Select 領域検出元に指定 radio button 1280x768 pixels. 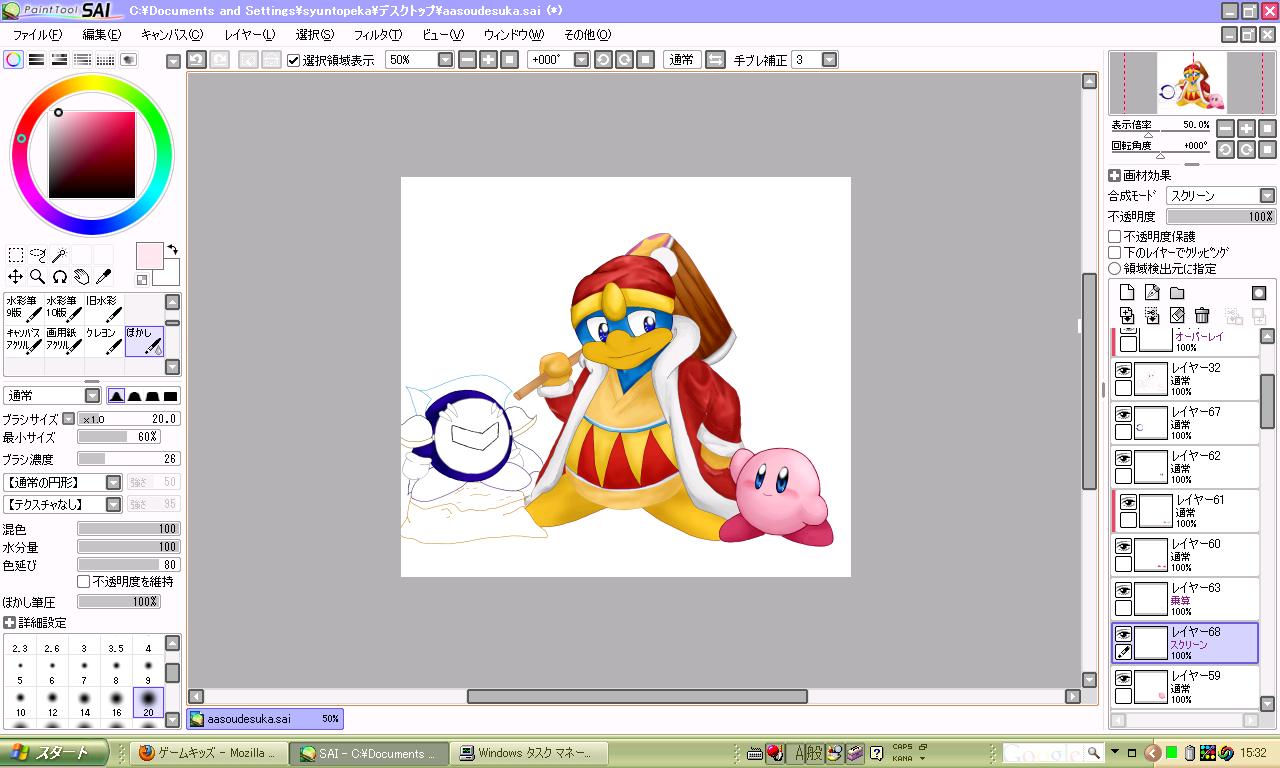tap(1115, 269)
